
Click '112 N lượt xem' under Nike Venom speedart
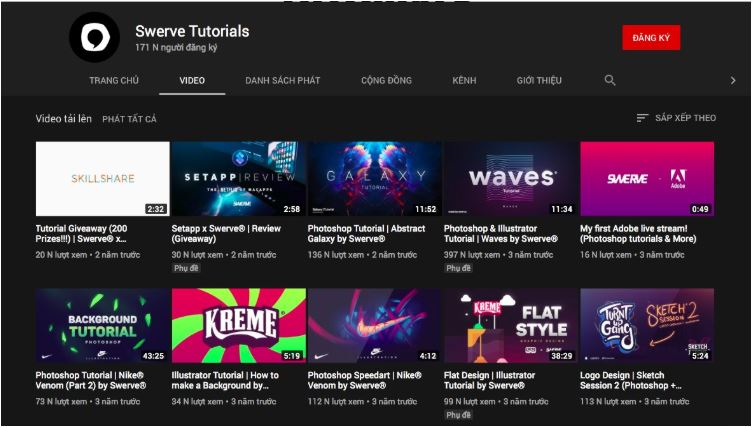336,402
